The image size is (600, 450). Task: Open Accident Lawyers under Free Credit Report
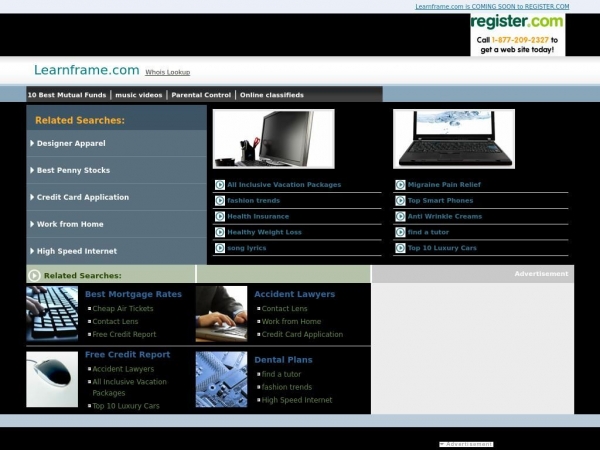click(x=123, y=369)
